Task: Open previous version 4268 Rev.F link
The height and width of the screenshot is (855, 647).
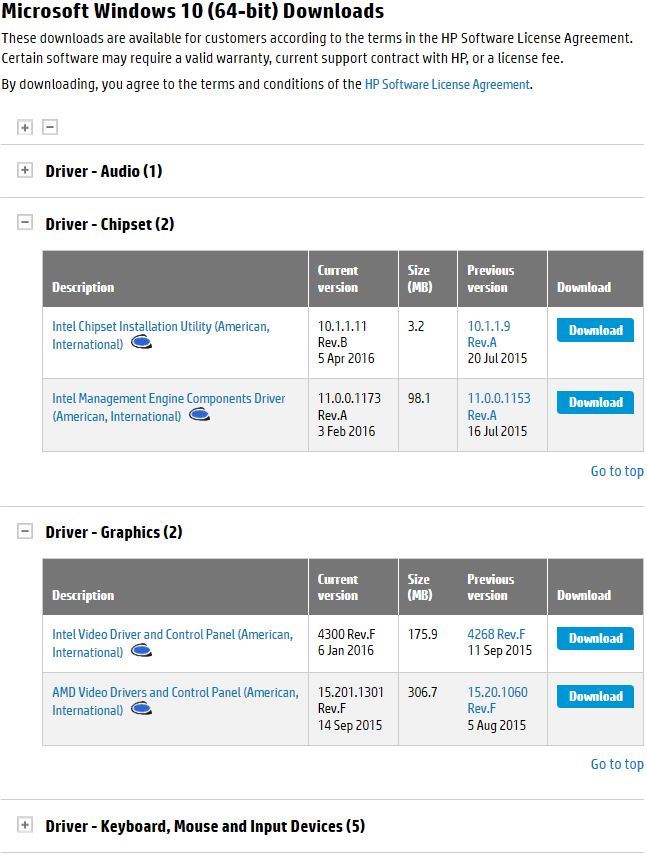Action: pos(496,634)
